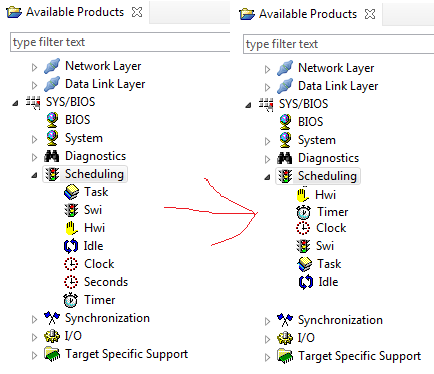
Task: Click the Timer stopwatch icon in left panel
Action: [x=70, y=300]
